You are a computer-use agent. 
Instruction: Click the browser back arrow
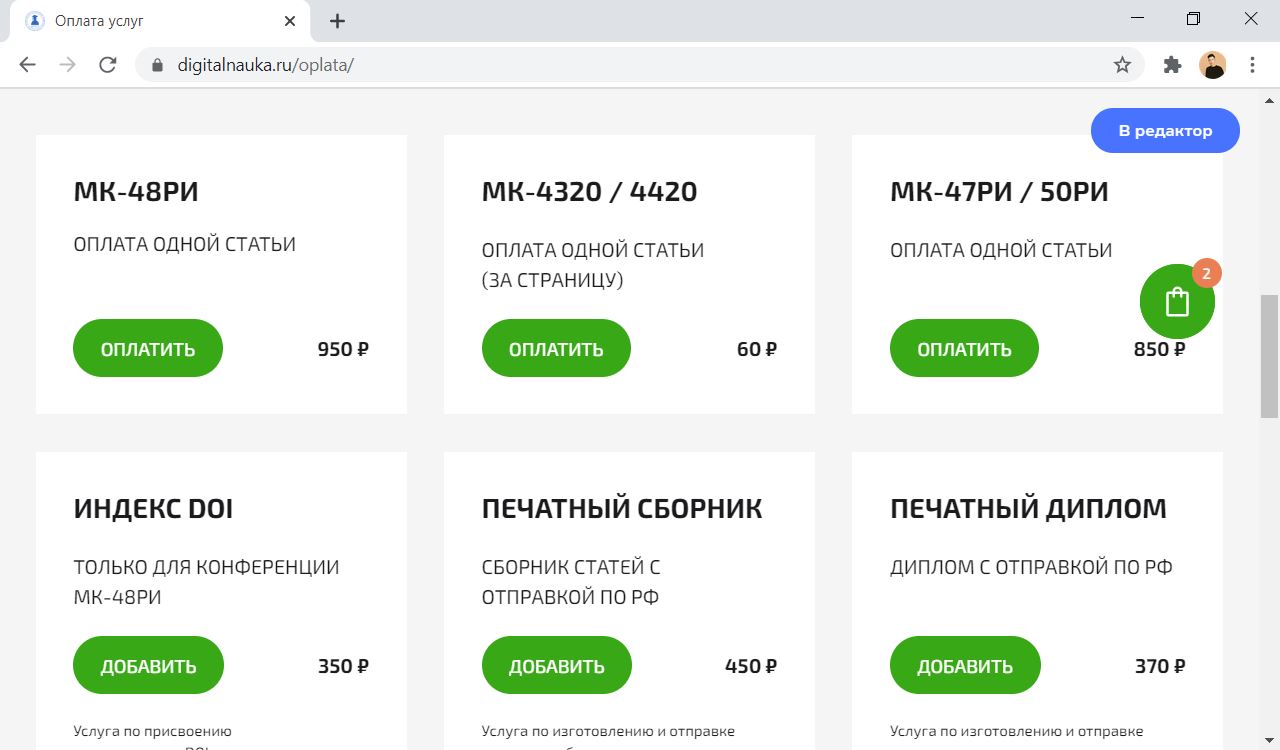pyautogui.click(x=27, y=65)
